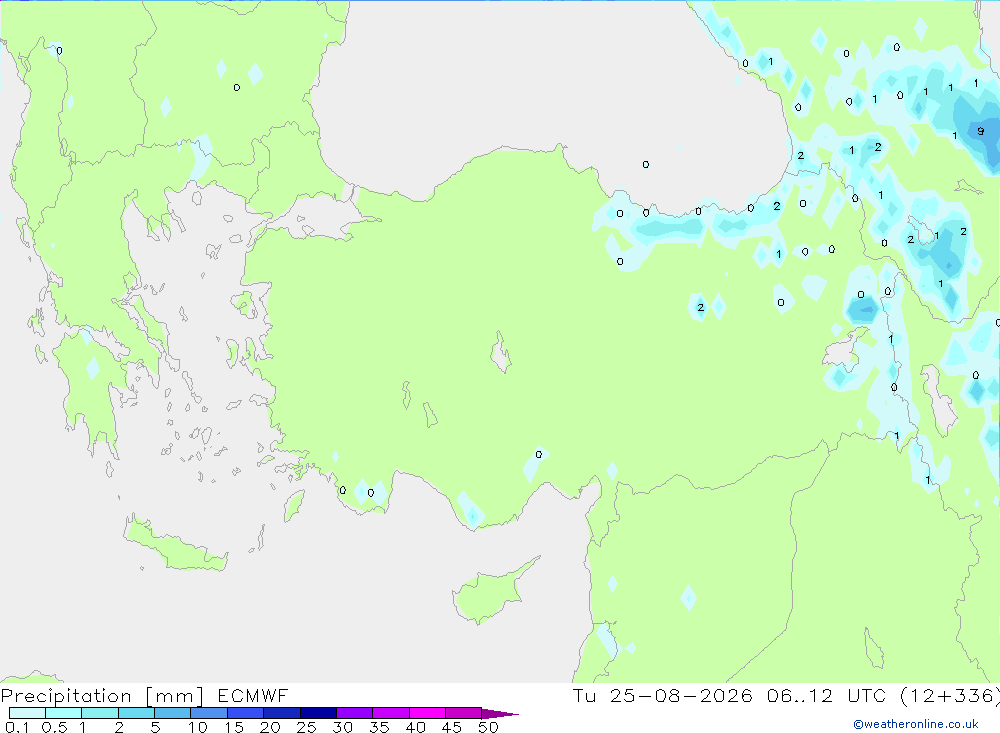Click the forecast date 25-08-2026 text
The width and height of the screenshot is (1000, 733).
[680, 696]
